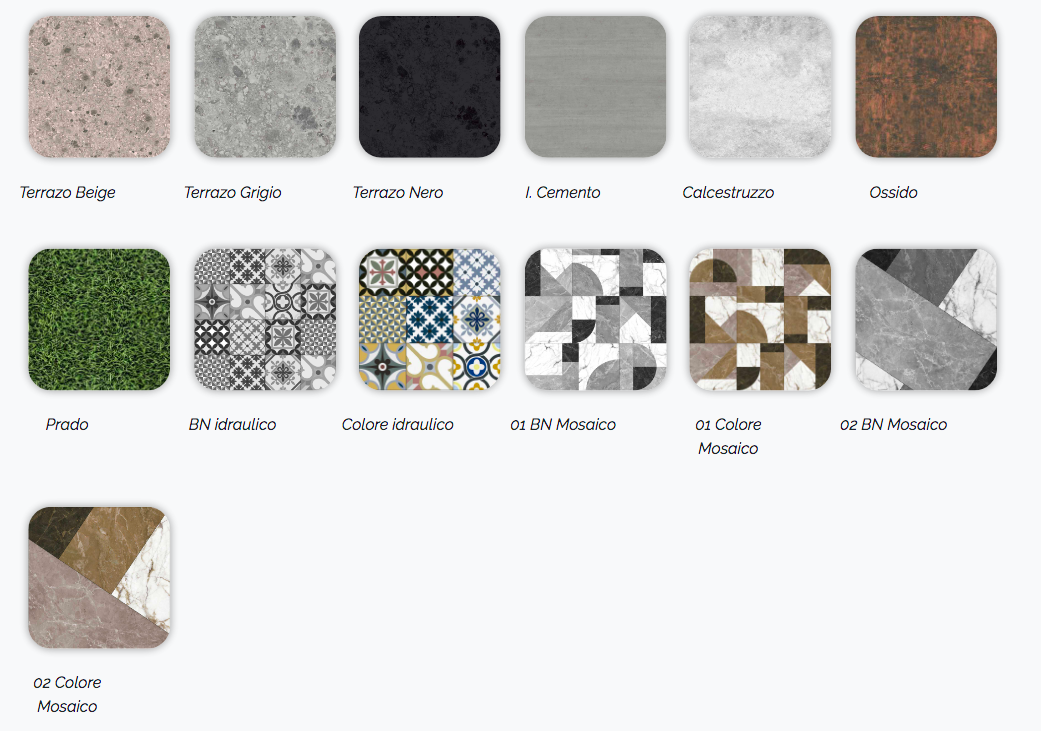Choose the Terrazo Grigio texture tile

(265, 87)
